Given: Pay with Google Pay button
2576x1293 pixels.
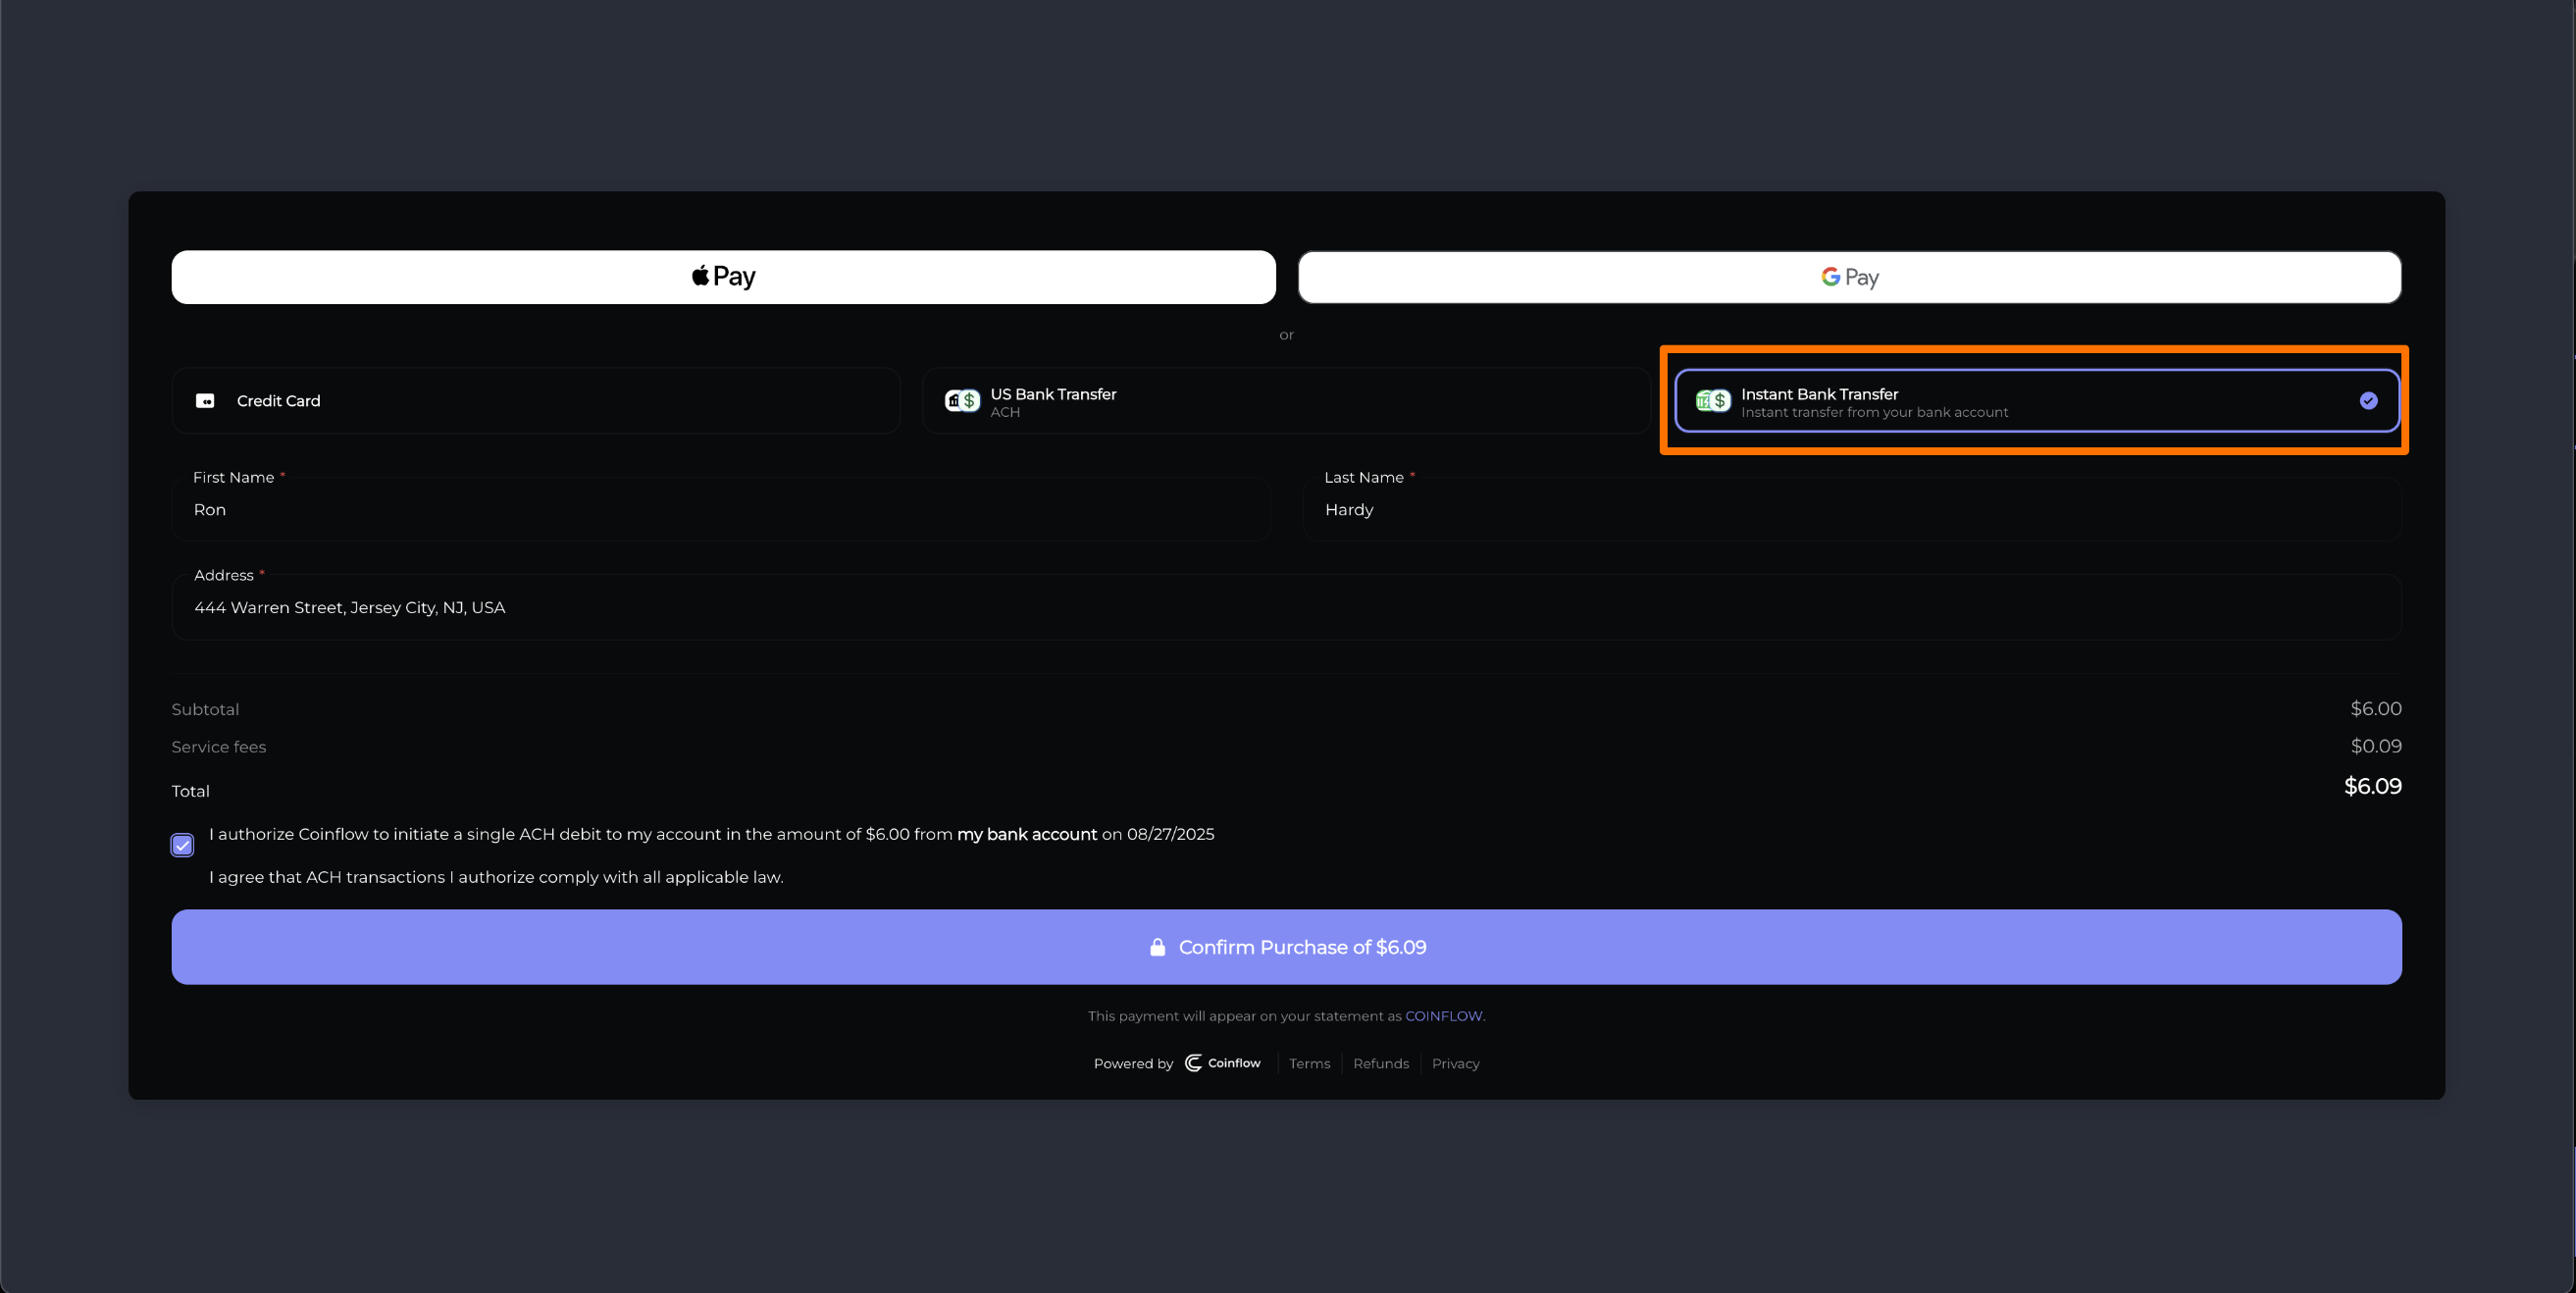Looking at the screenshot, I should (x=1849, y=277).
